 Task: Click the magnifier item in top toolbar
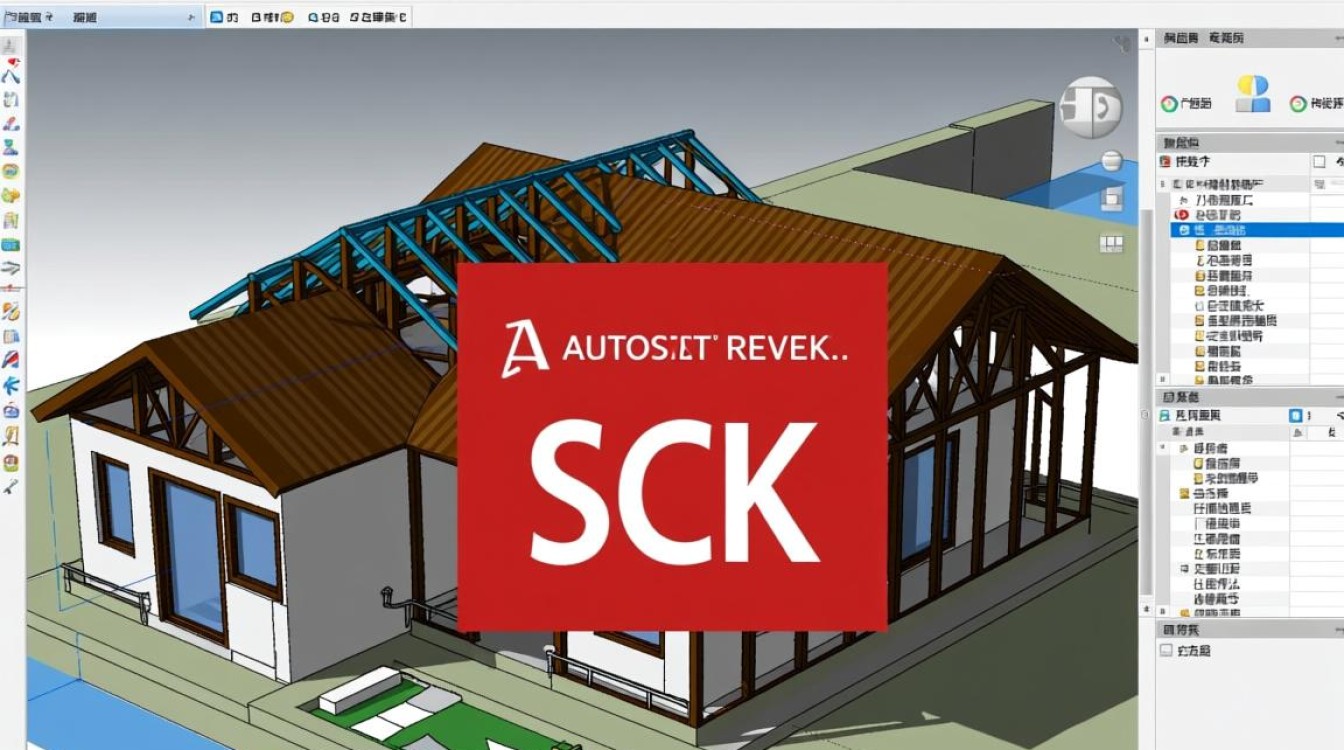click(x=322, y=17)
